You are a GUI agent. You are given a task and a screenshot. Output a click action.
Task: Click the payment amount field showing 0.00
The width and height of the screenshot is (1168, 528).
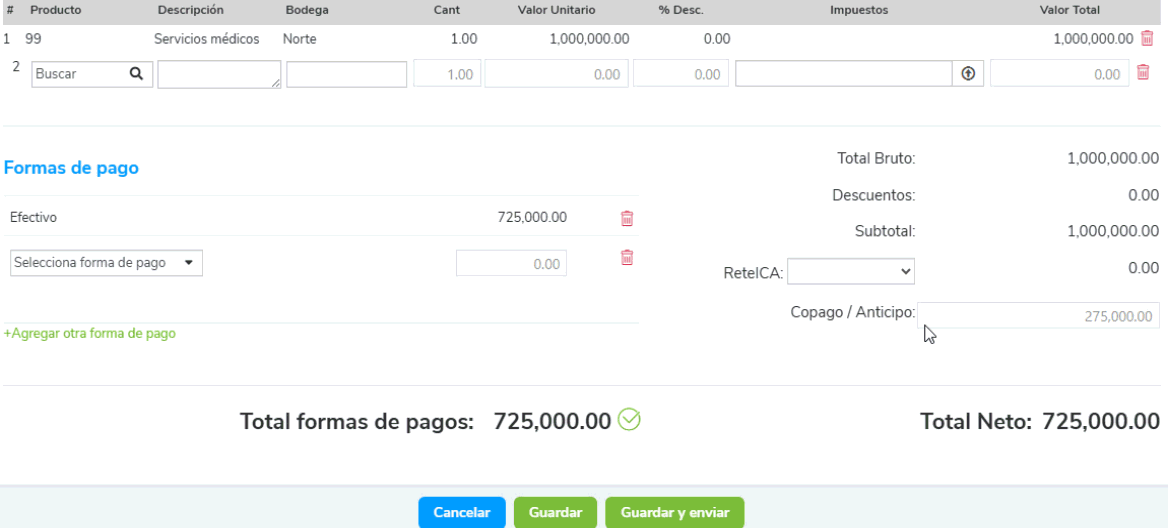click(x=511, y=264)
